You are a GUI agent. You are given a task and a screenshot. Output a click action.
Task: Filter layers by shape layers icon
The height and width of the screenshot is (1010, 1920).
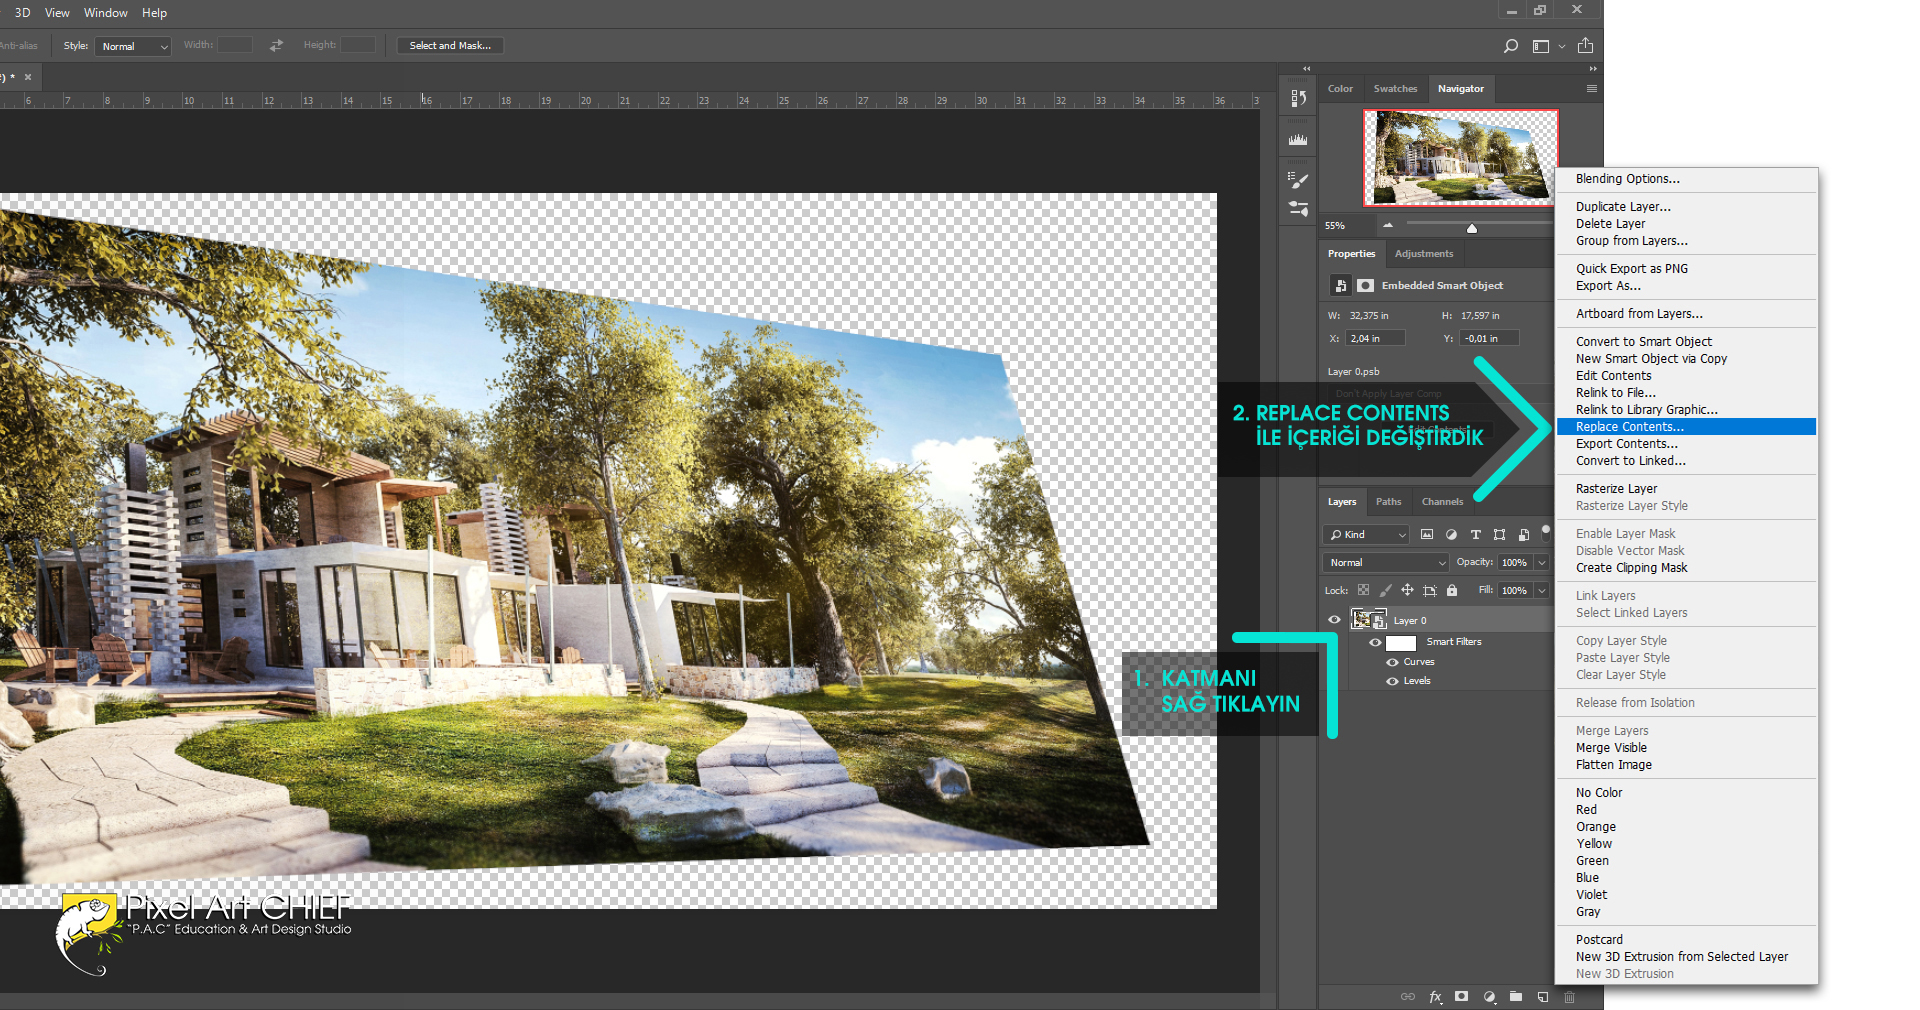coord(1499,535)
